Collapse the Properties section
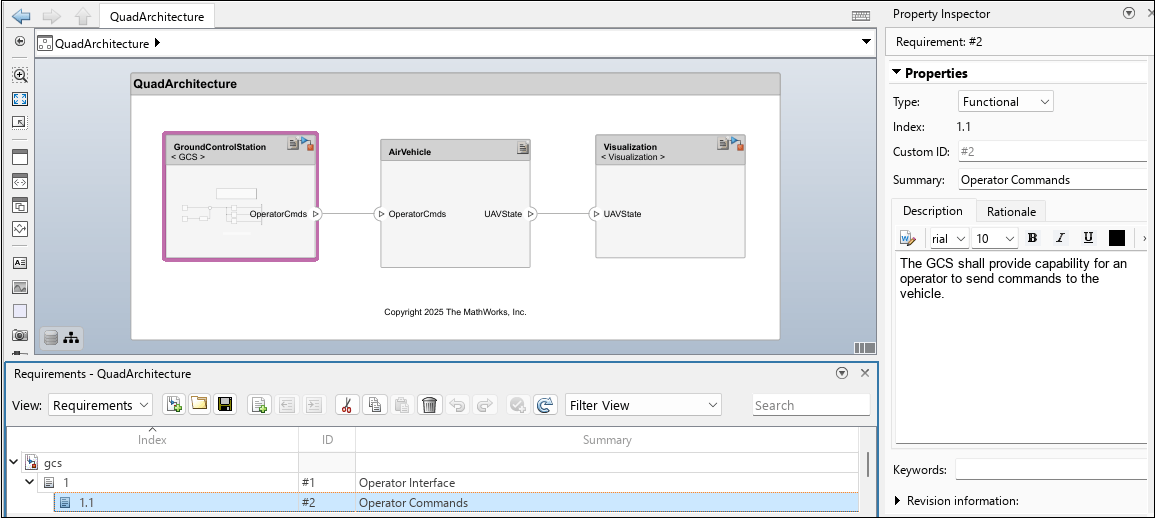The height and width of the screenshot is (518, 1155). click(x=896, y=73)
